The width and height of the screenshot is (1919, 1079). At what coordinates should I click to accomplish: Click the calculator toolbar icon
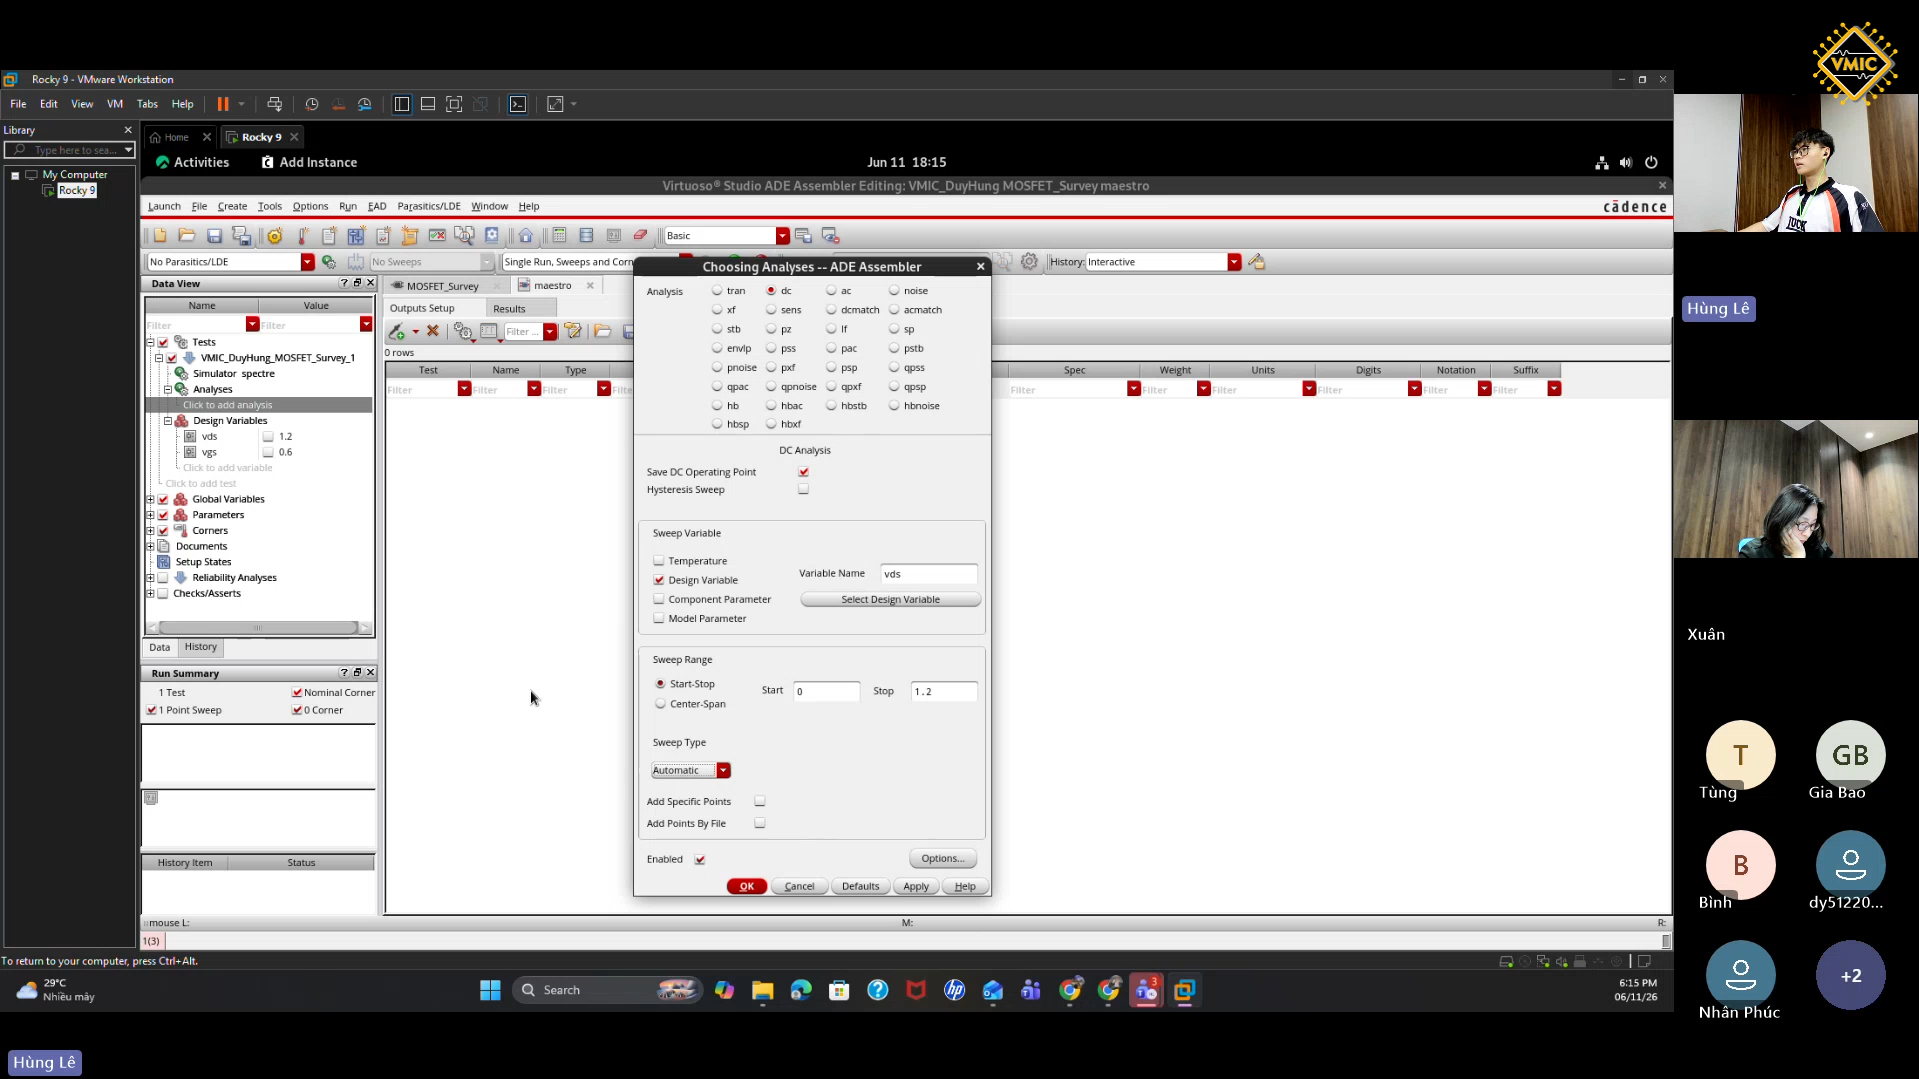(x=559, y=236)
